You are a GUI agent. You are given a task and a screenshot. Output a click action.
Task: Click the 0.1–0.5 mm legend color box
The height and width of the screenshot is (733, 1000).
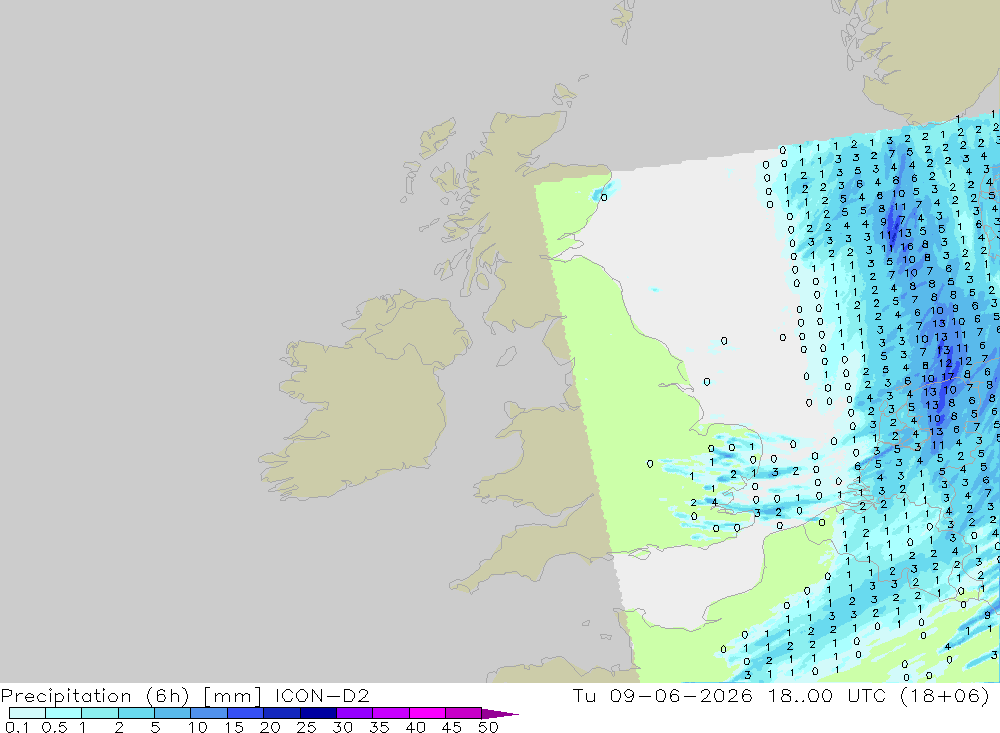click(x=27, y=713)
